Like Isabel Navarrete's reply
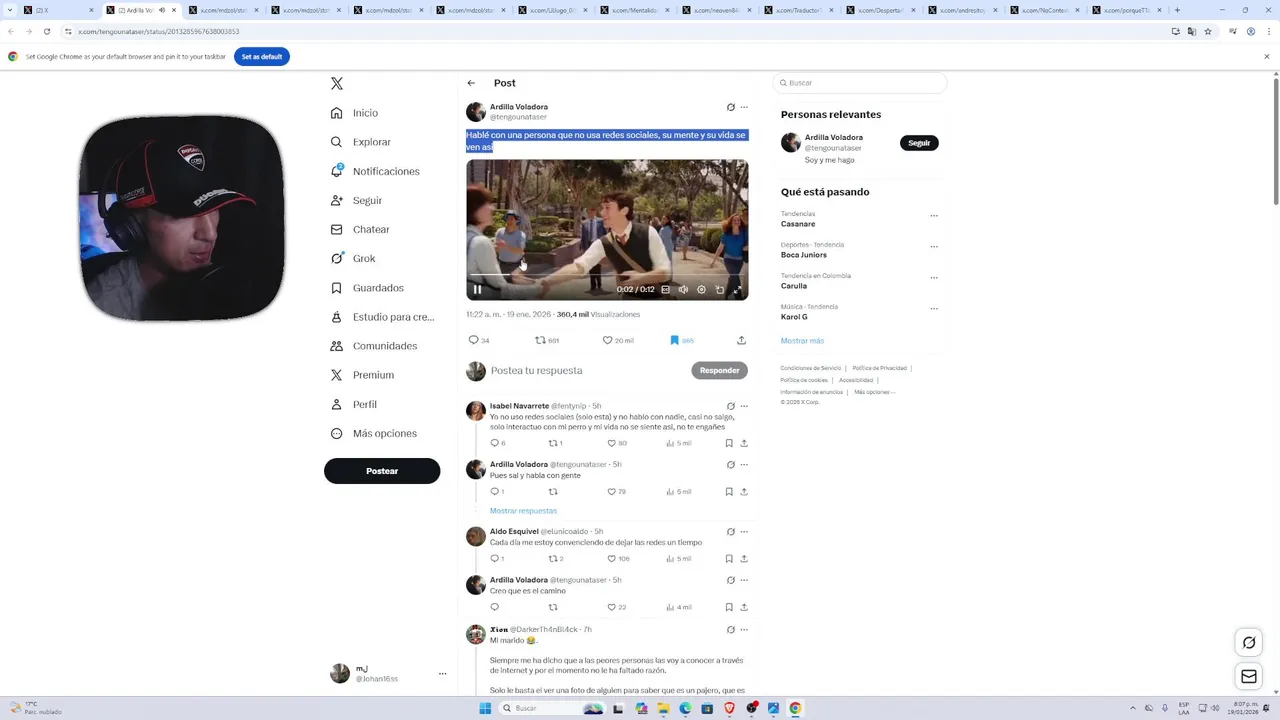Image resolution: width=1280 pixels, height=720 pixels. (617, 443)
